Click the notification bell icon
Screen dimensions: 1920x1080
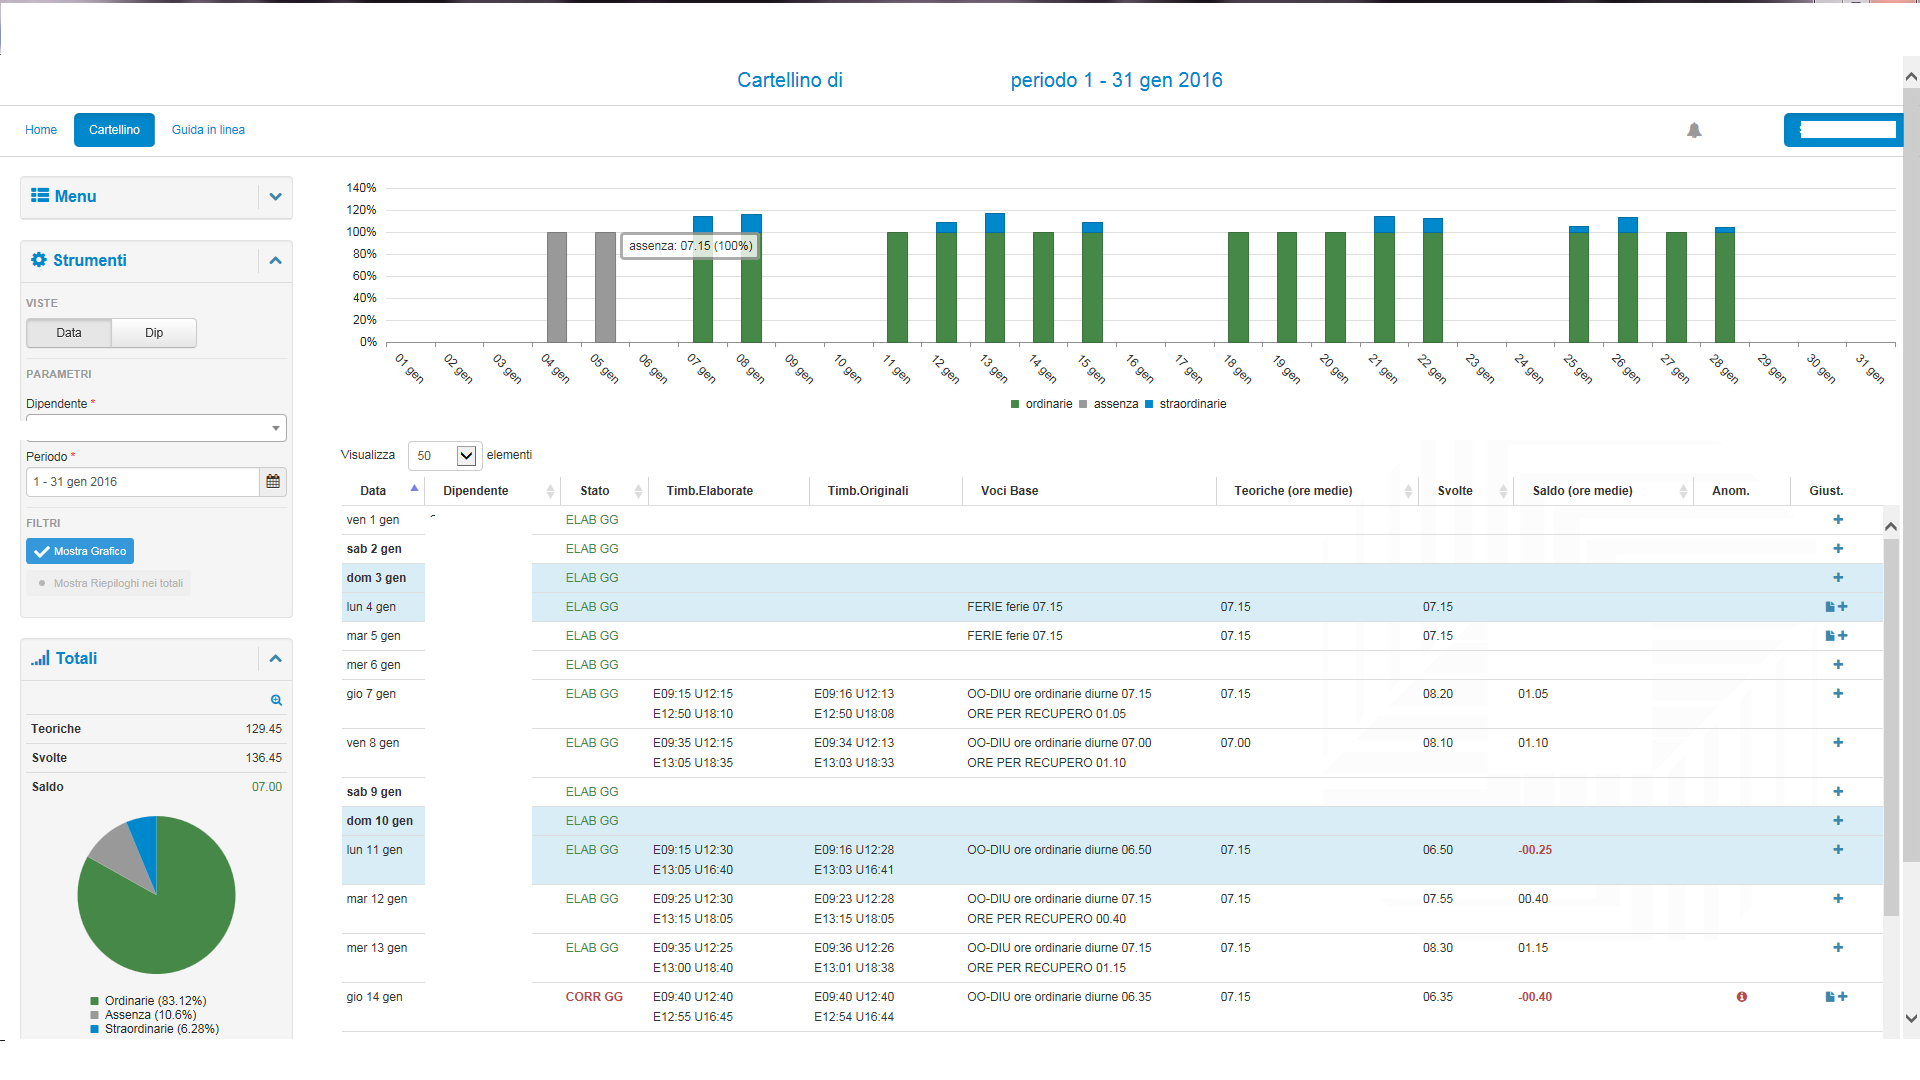coord(1694,130)
